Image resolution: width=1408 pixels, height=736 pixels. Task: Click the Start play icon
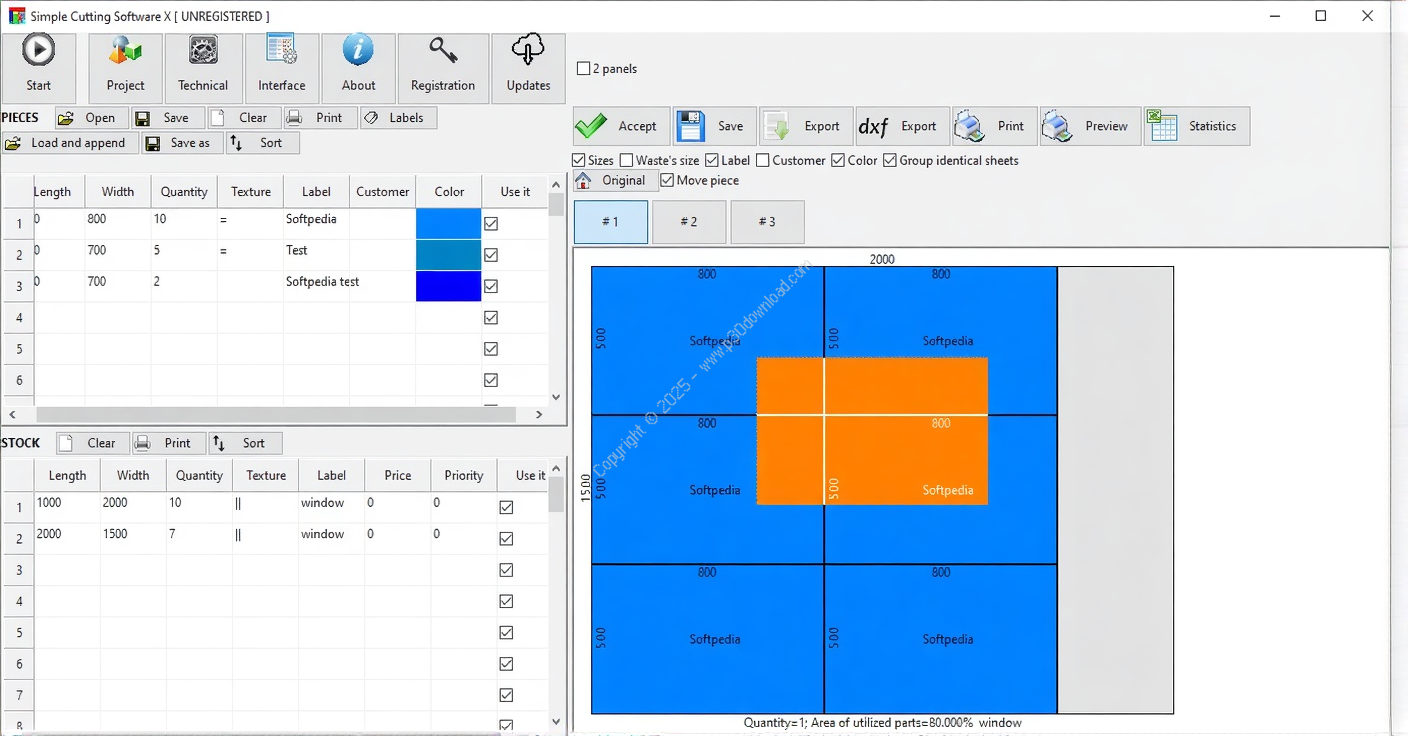coord(39,51)
